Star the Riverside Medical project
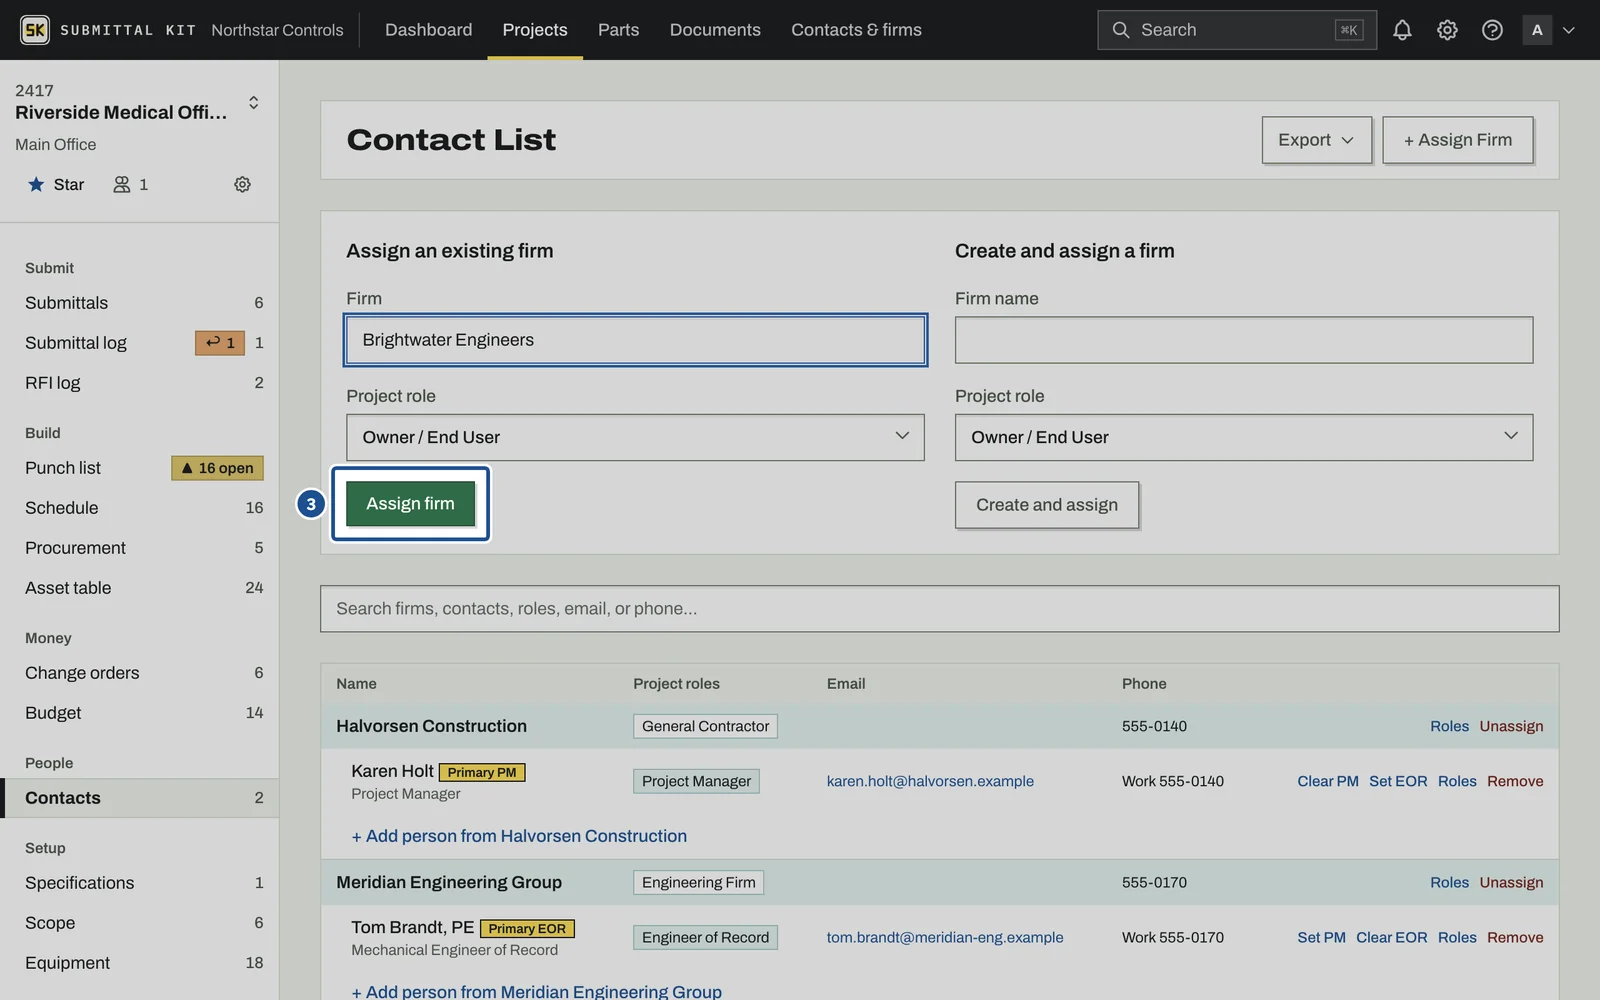1600x1000 pixels. [x=56, y=184]
